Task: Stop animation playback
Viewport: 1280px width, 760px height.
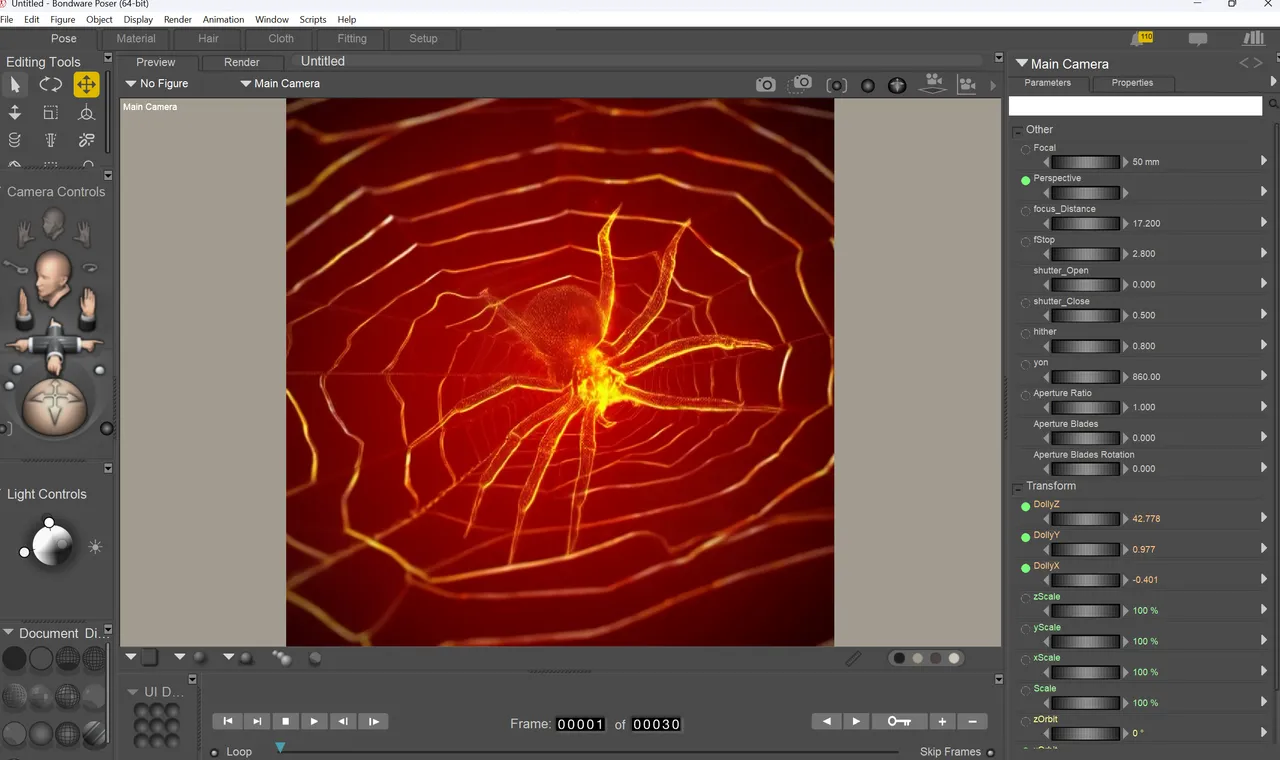Action: tap(285, 721)
